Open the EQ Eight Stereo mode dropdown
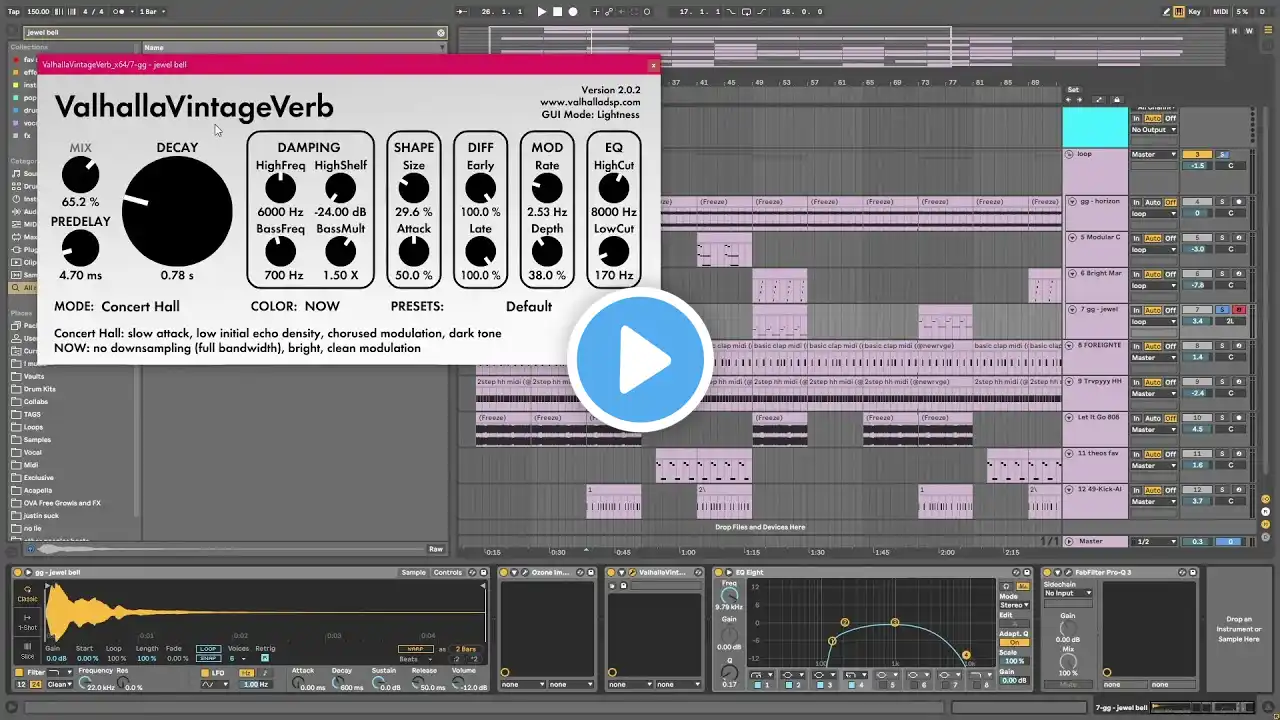Screen dimensions: 1280x720 [x=1014, y=605]
